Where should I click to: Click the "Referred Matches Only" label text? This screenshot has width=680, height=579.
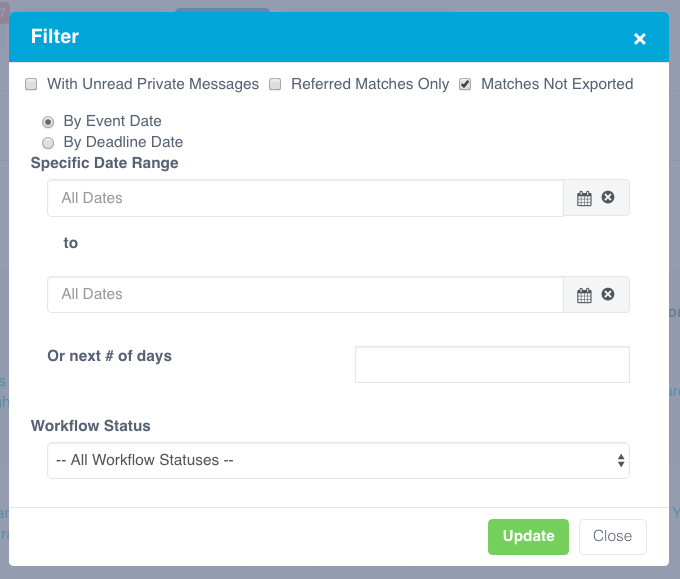pyautogui.click(x=370, y=85)
